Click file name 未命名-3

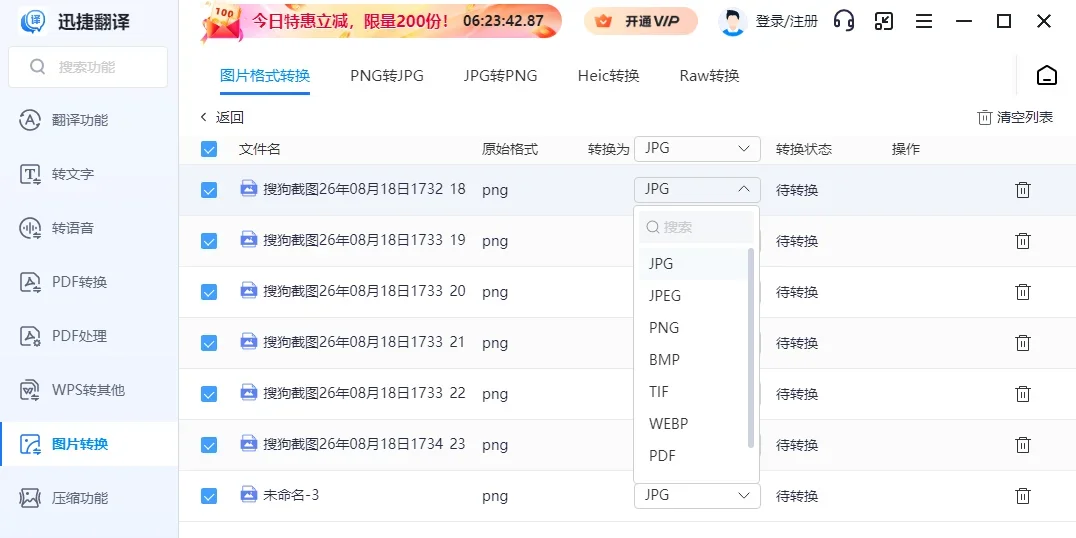coord(291,494)
